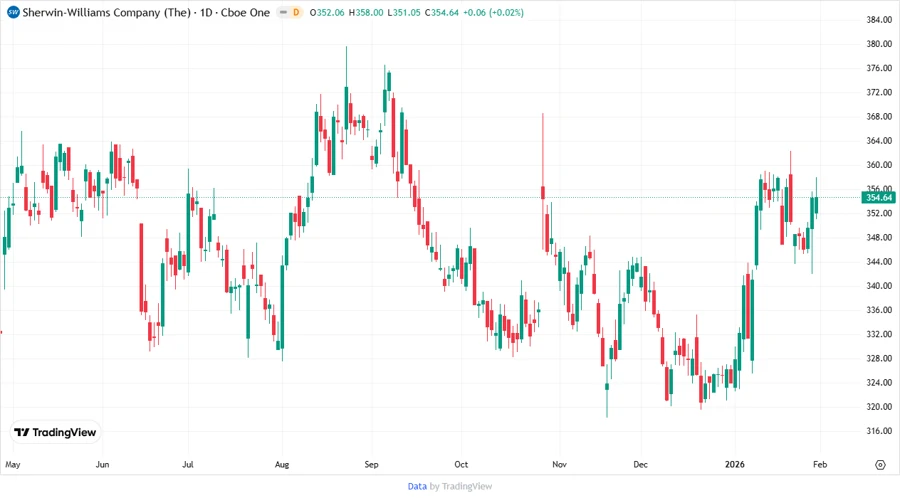Click the 360.00 price axis label
The height and width of the screenshot is (498, 900).
coord(879,165)
